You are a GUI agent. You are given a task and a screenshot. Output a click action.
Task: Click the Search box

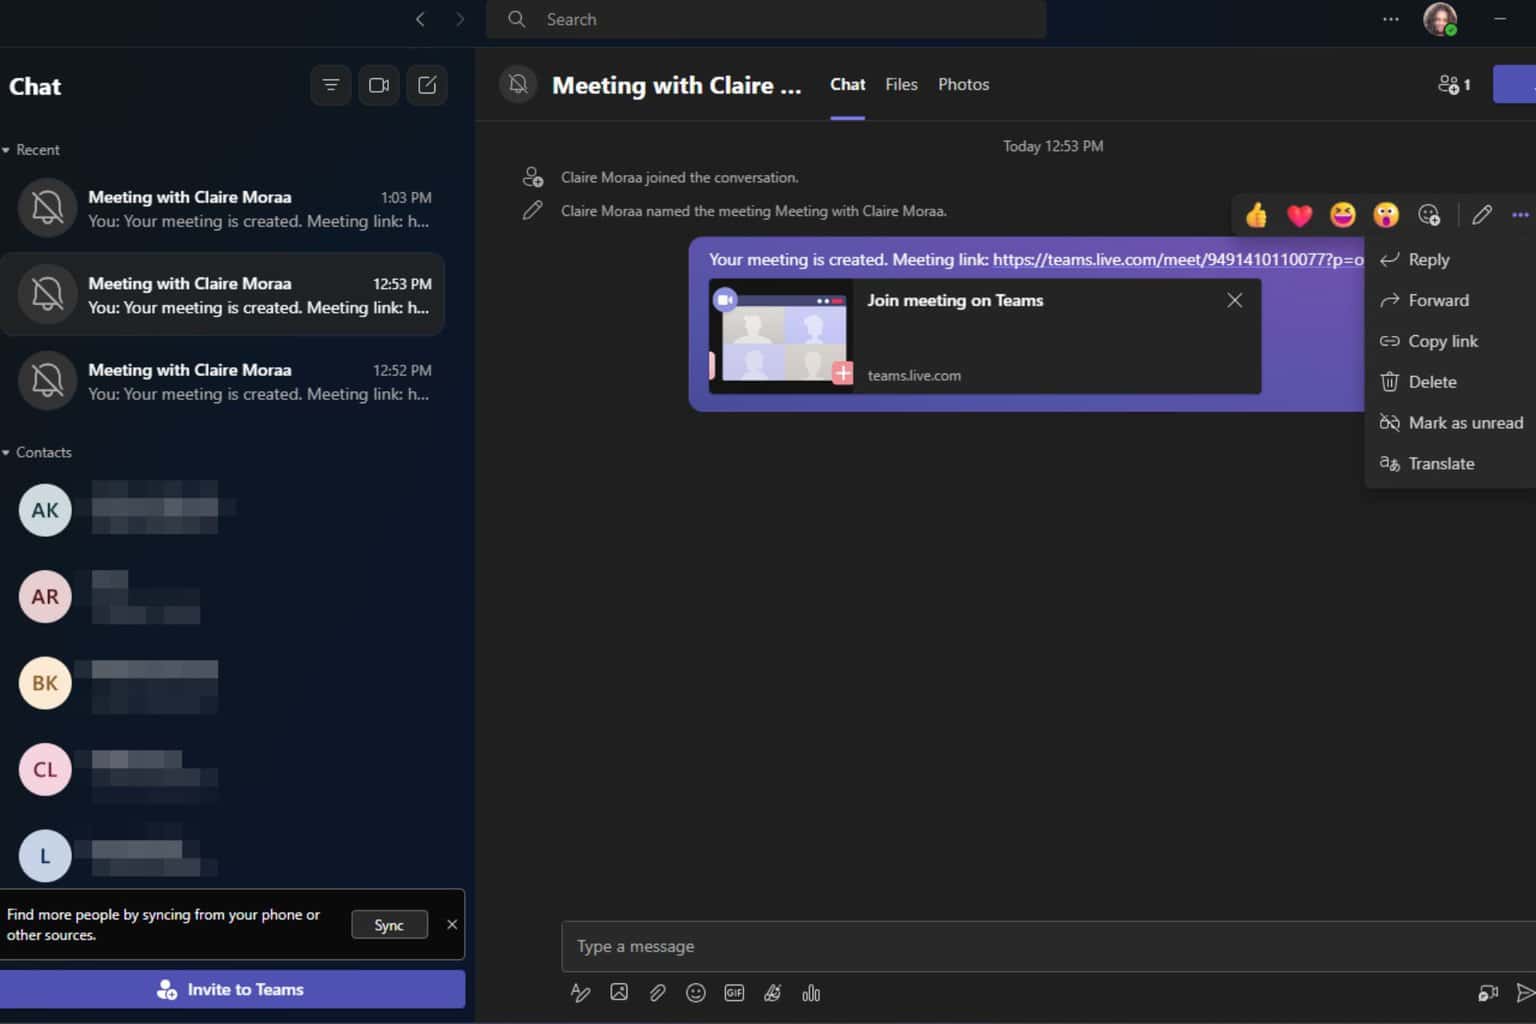(x=766, y=19)
